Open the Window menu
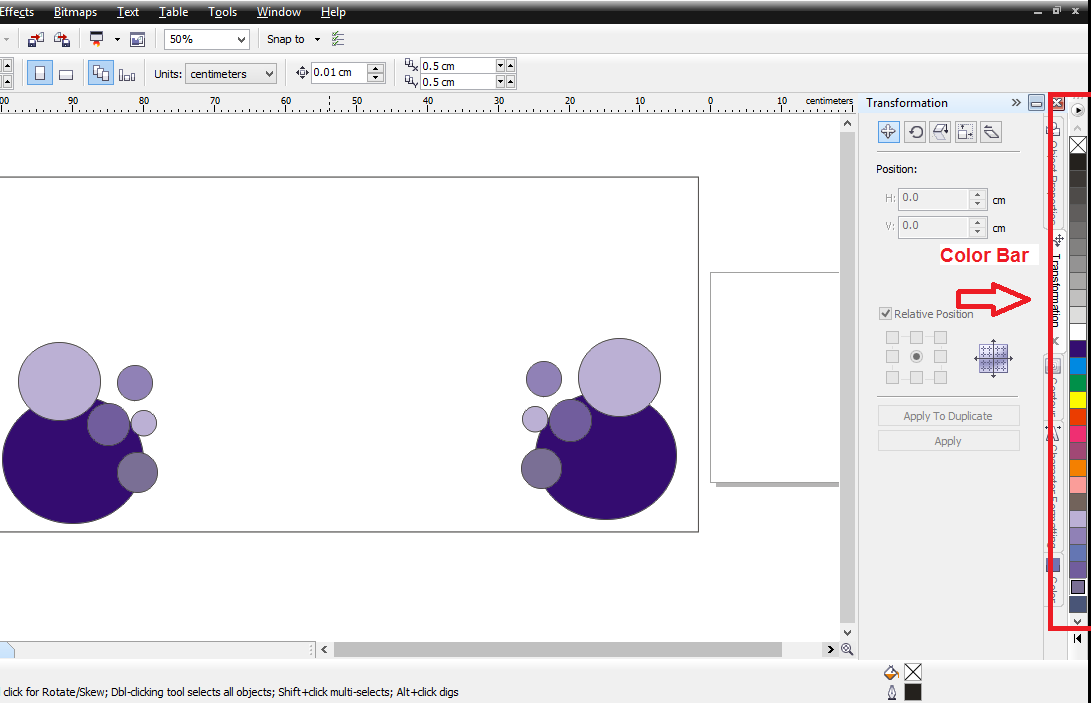The height and width of the screenshot is (703, 1091). (x=279, y=12)
